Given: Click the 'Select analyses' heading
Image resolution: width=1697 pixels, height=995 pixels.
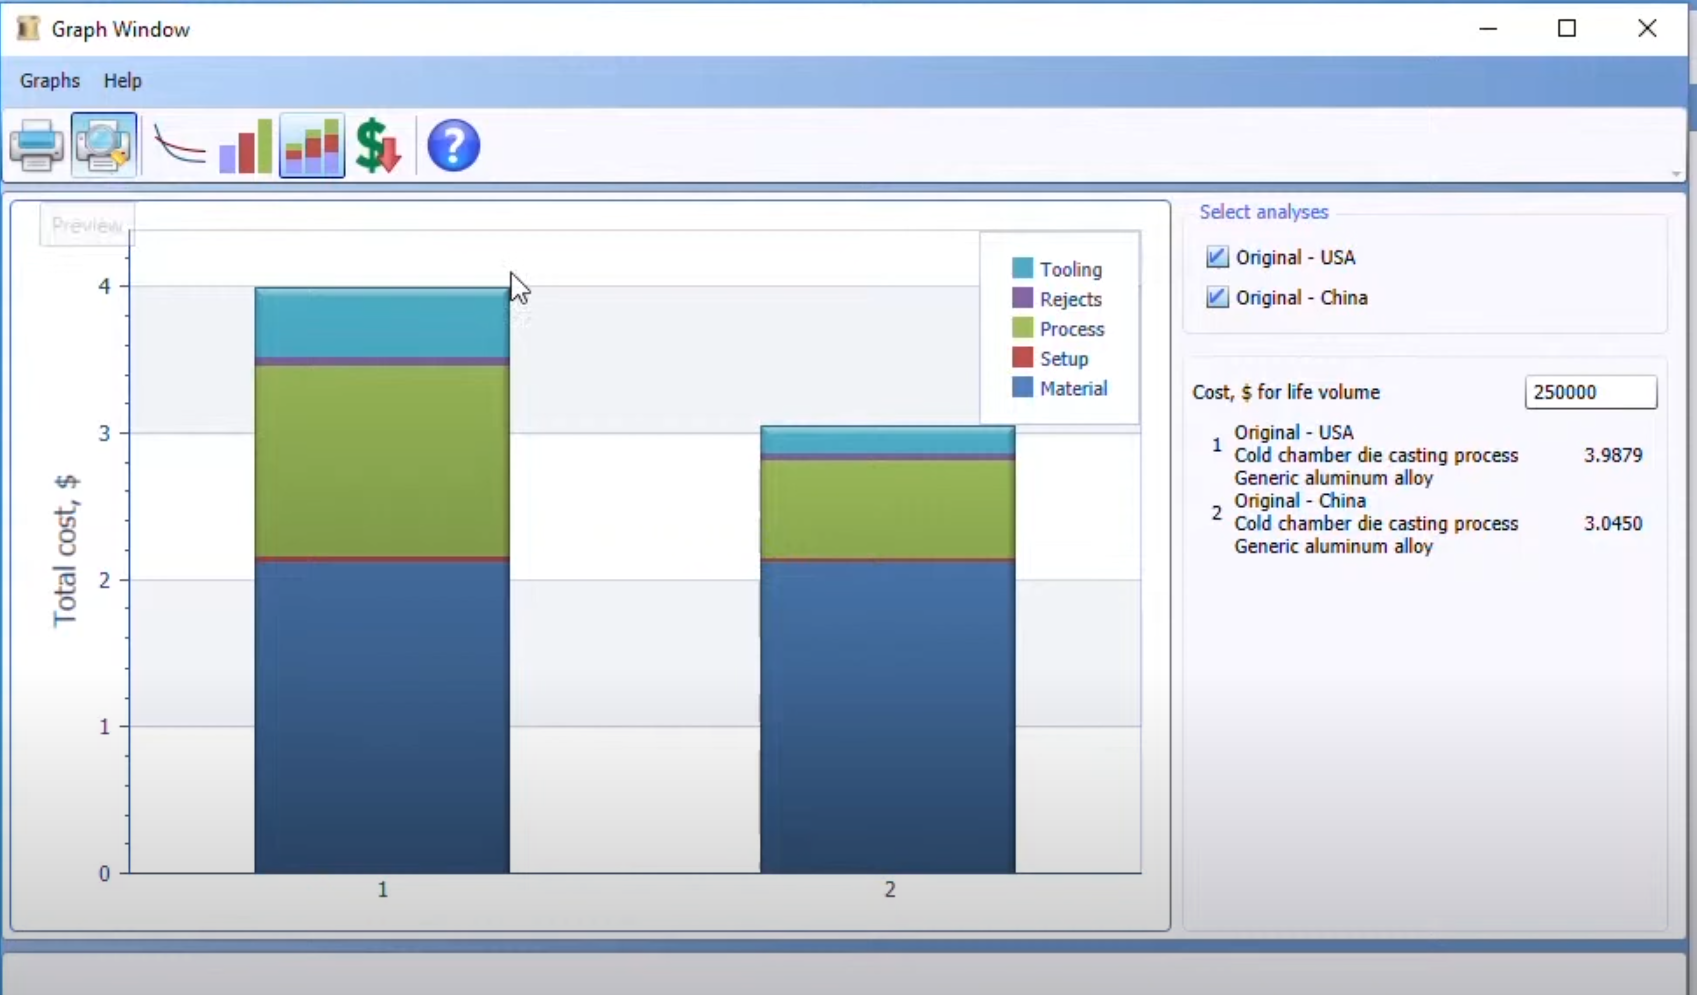Looking at the screenshot, I should coord(1264,212).
